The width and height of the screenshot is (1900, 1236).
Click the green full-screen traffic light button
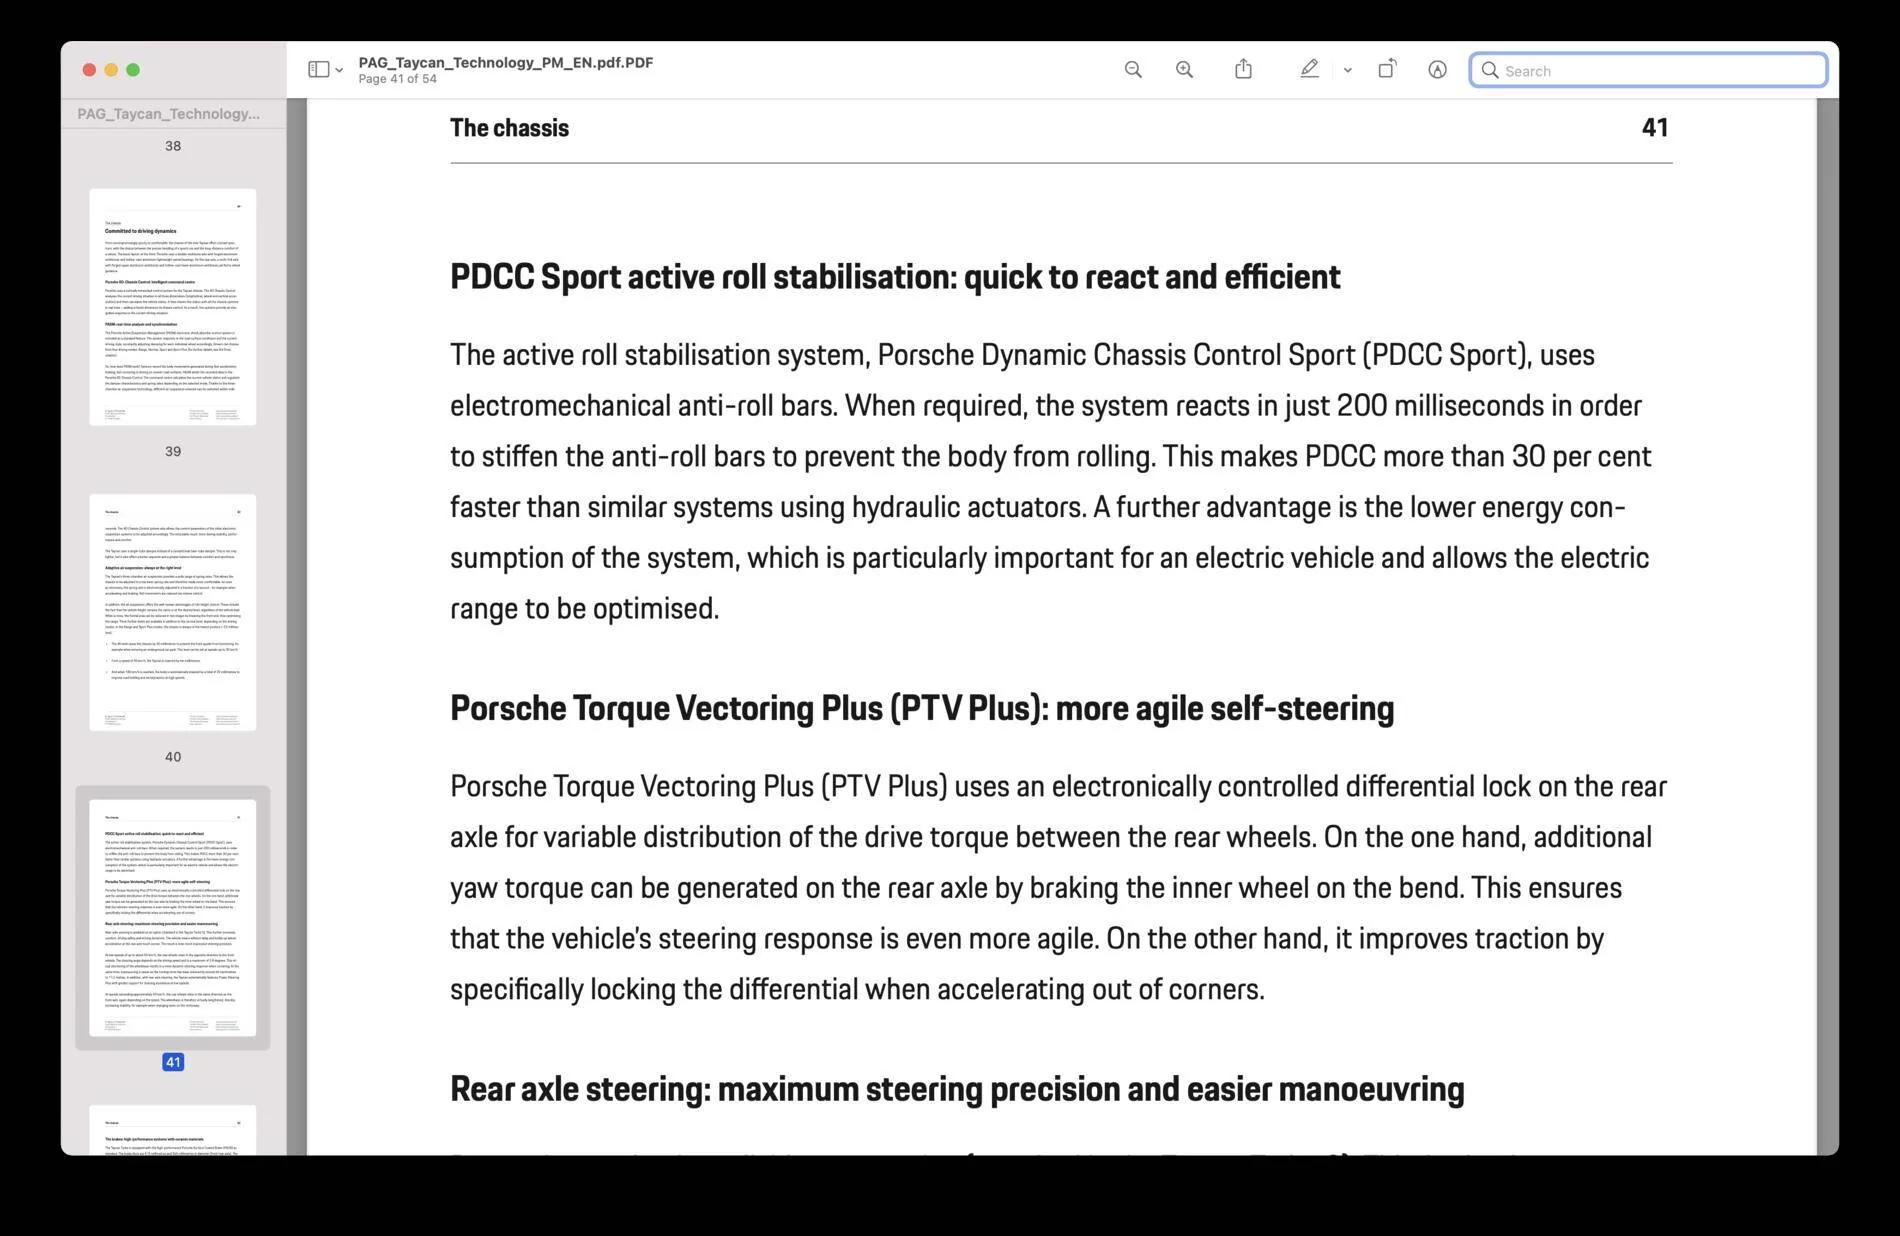pos(132,70)
